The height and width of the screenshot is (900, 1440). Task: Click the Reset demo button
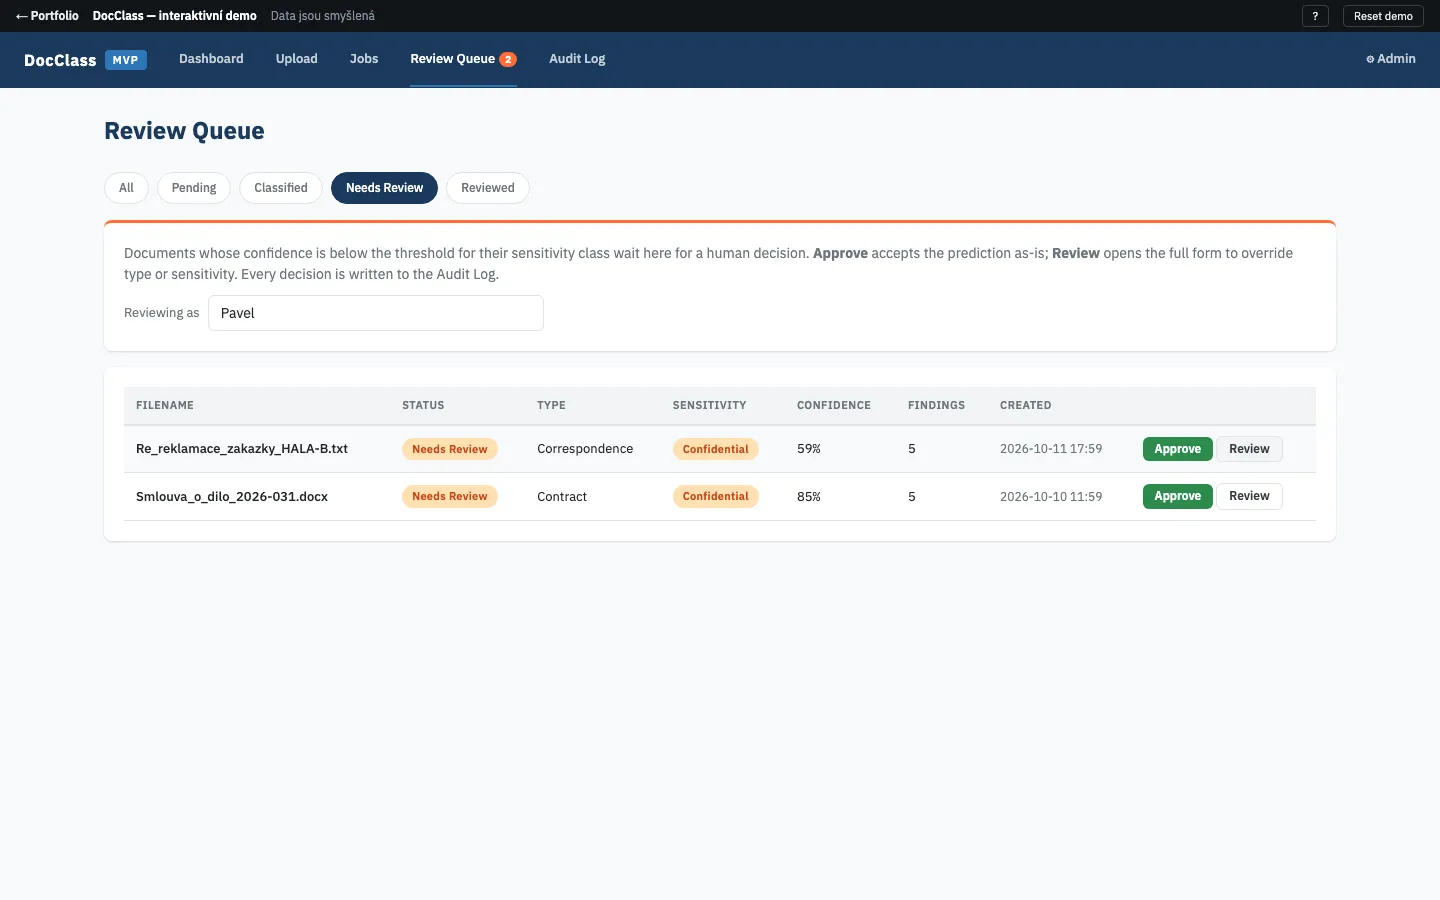pos(1383,16)
